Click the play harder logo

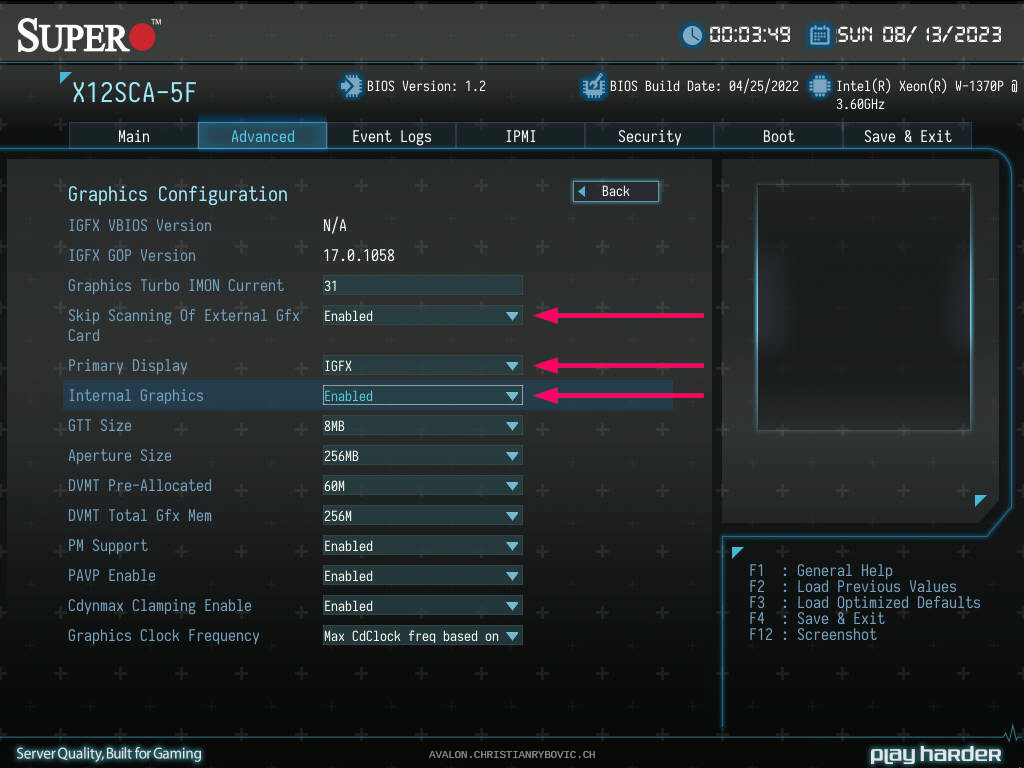click(935, 754)
